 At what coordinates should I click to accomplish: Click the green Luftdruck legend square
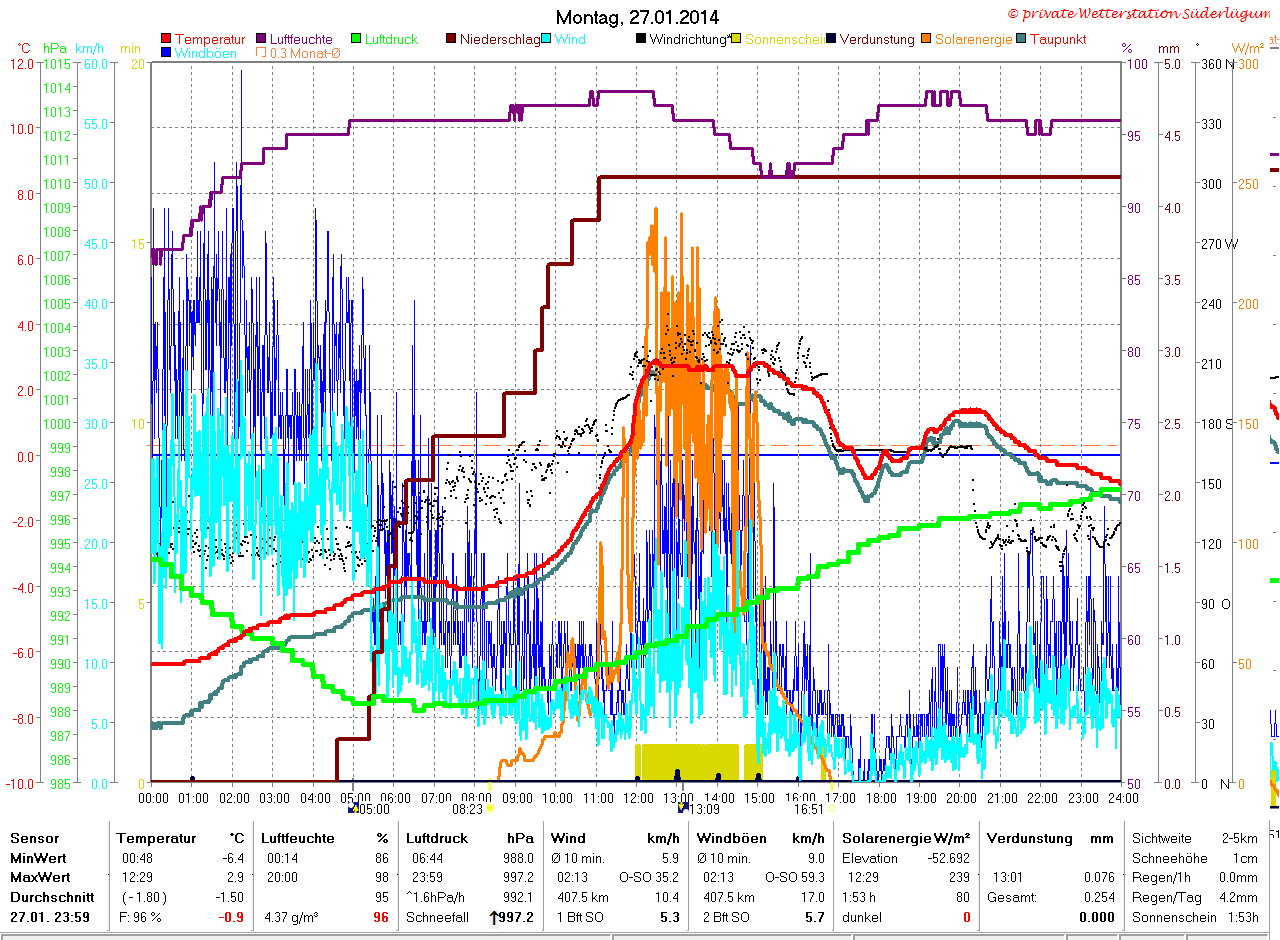(x=357, y=39)
